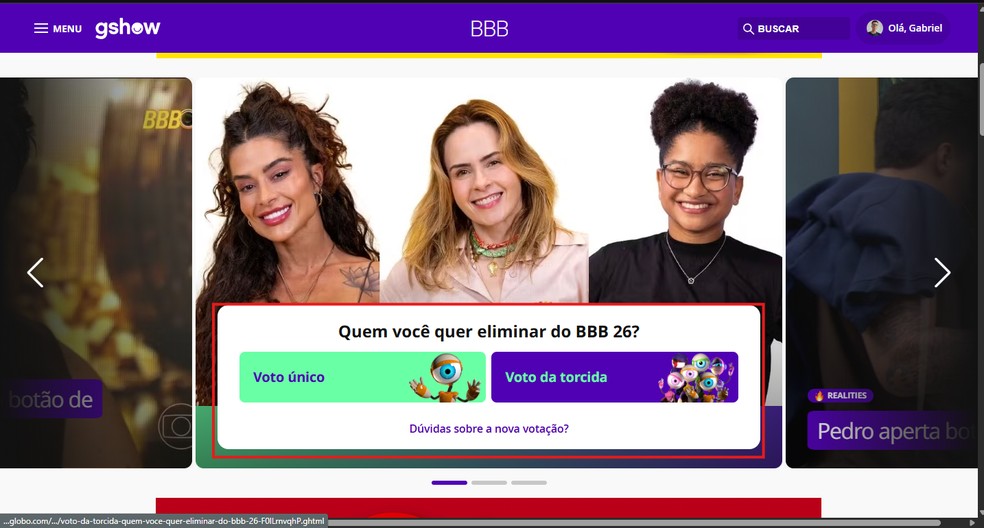Click the gshow logo
Viewport: 984px width, 528px height.
pos(127,28)
